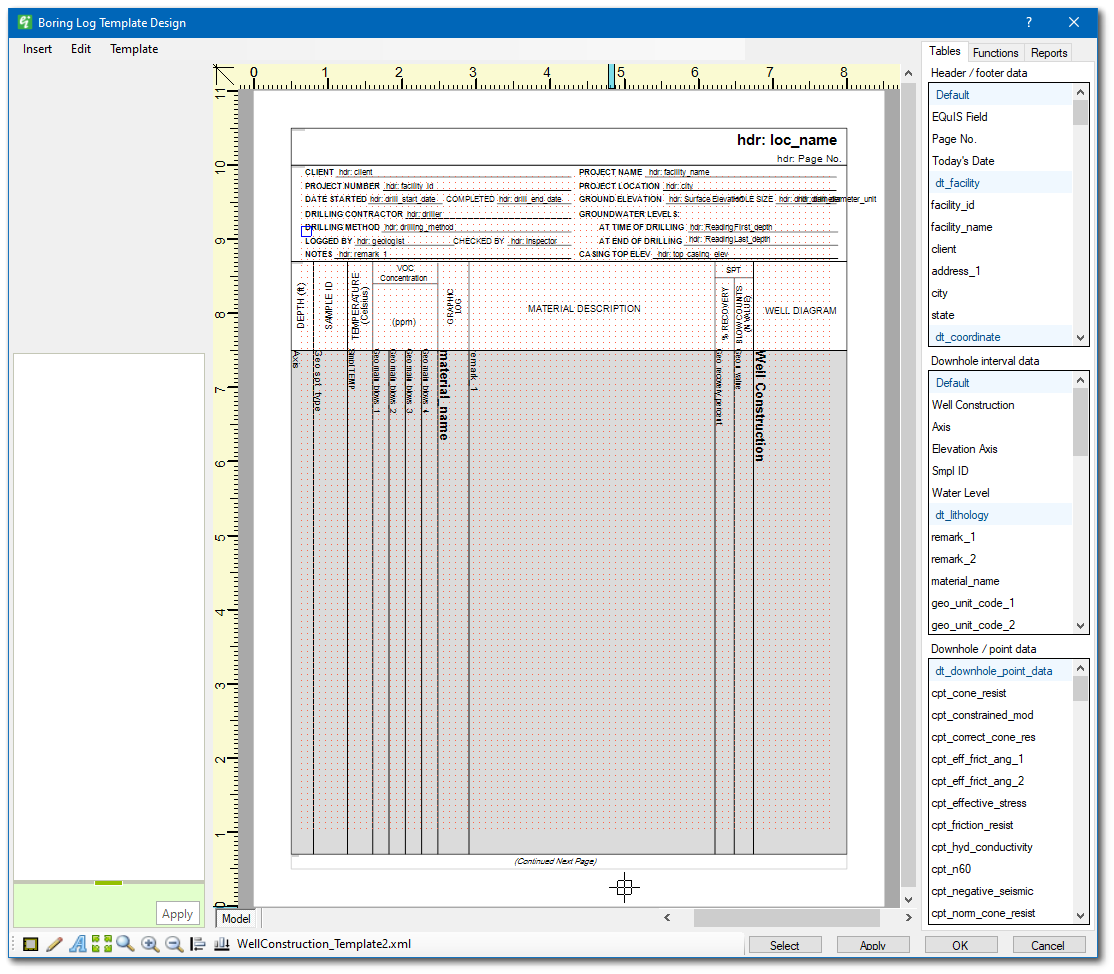The width and height of the screenshot is (1114, 974).
Task: Switch to the Functions tab
Action: coord(996,52)
